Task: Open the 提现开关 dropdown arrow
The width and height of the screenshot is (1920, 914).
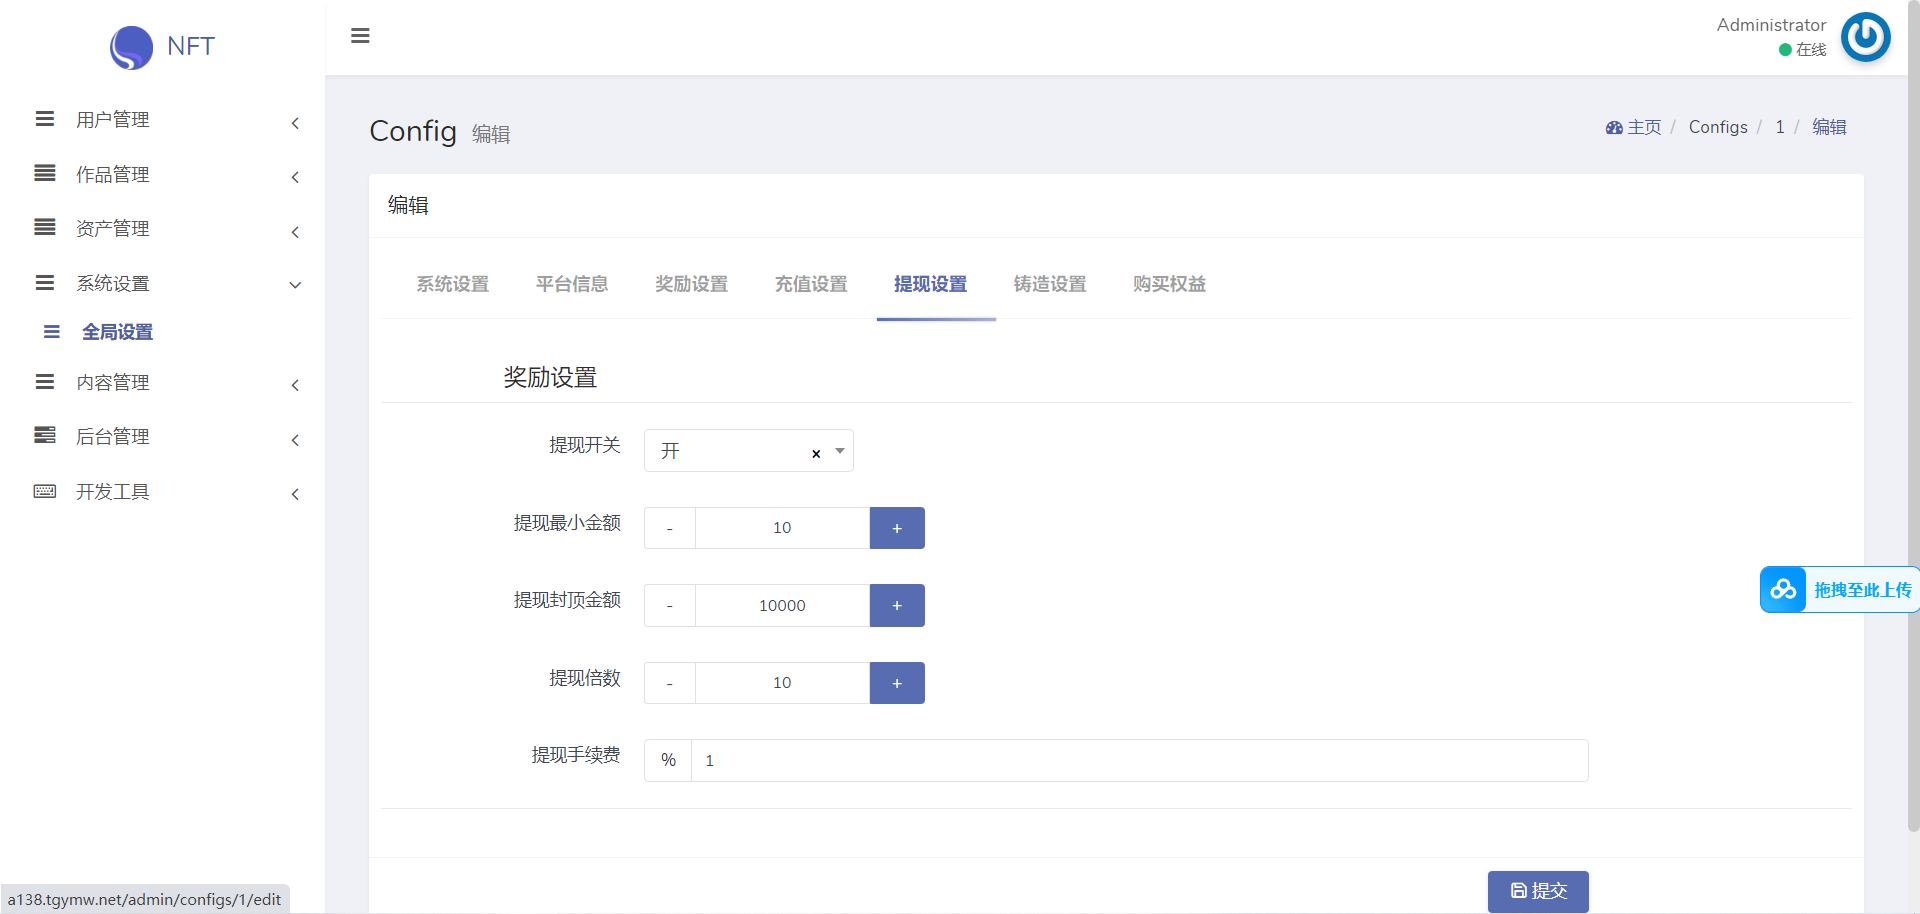Action: click(x=840, y=451)
